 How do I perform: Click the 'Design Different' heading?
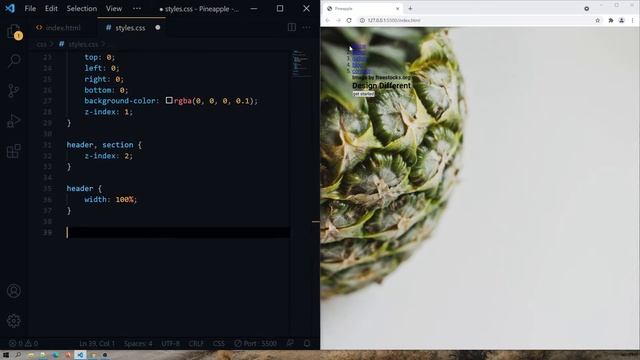[382, 86]
